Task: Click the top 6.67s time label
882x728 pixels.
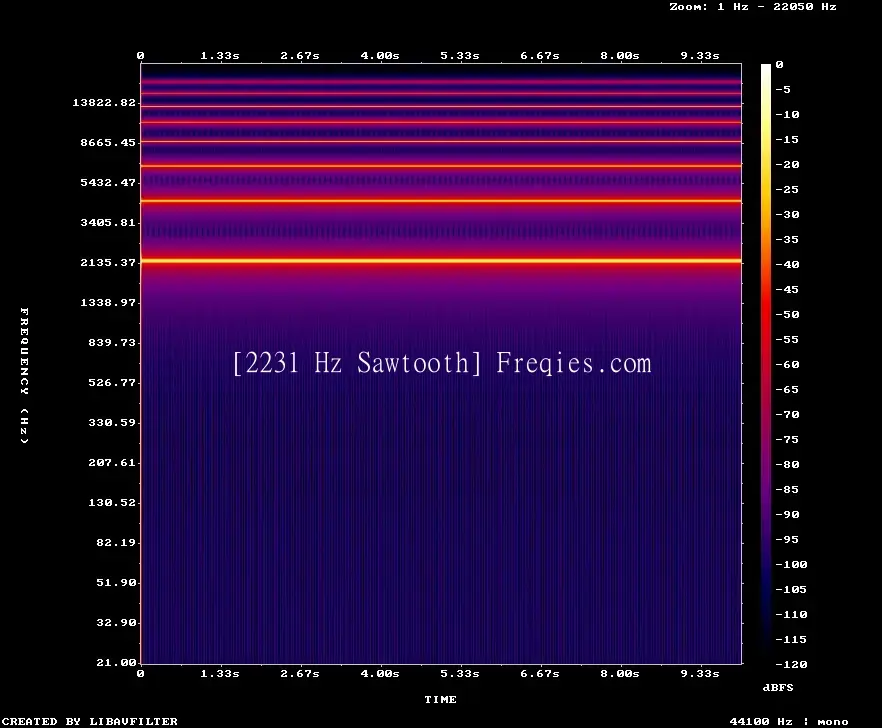Action: click(x=539, y=56)
